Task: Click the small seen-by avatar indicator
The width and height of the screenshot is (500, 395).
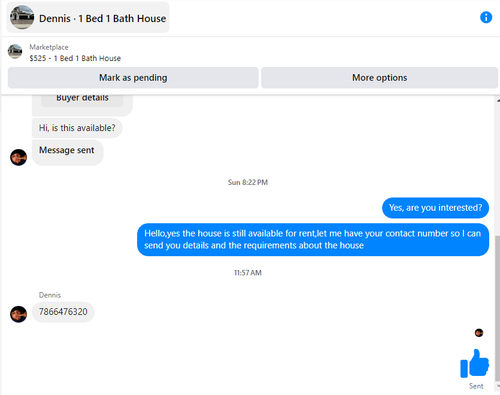Action: pos(479,333)
